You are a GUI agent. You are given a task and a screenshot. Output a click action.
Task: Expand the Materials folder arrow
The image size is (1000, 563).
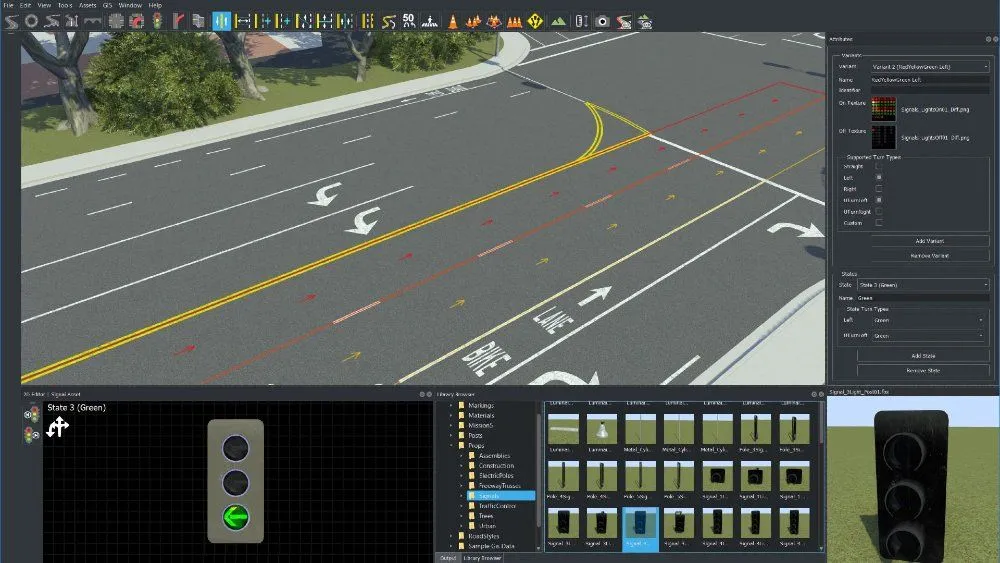pyautogui.click(x=451, y=416)
